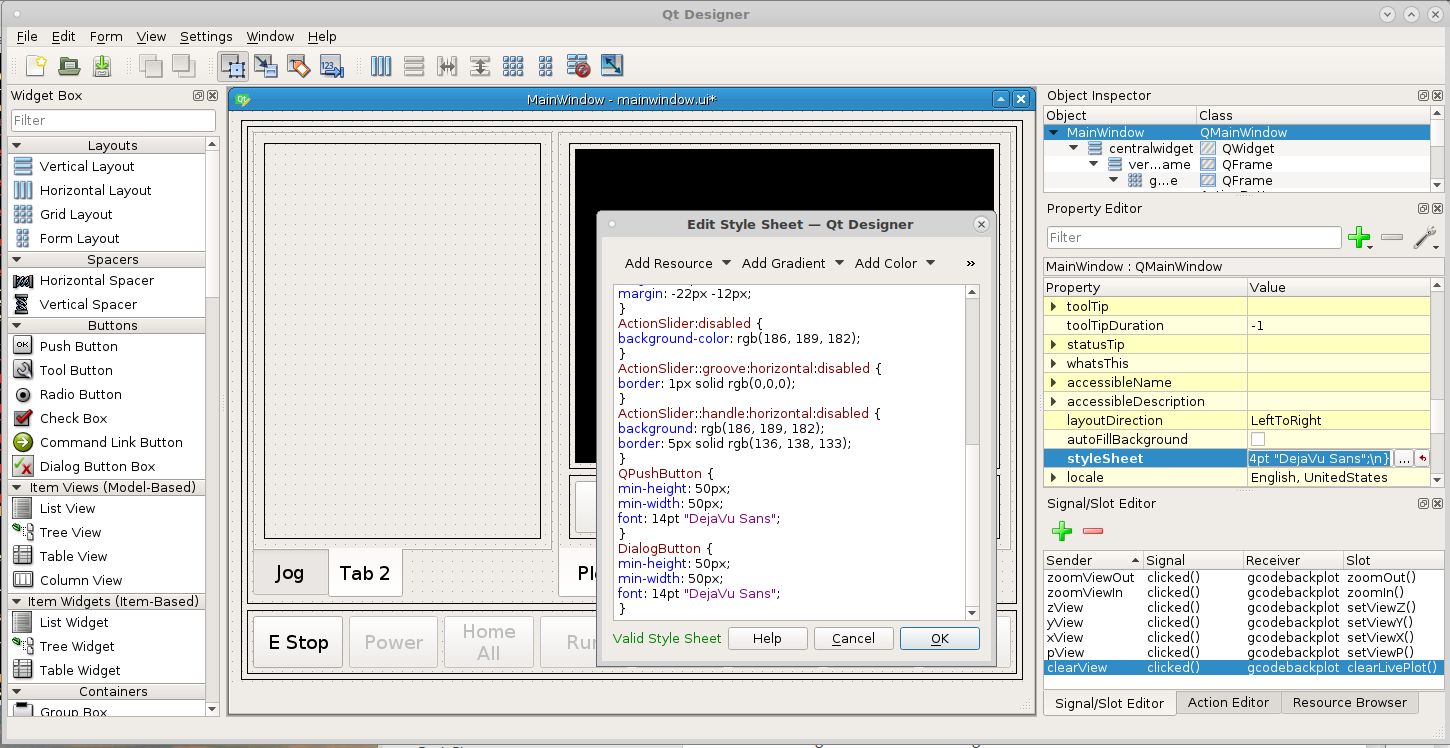Expand the statusTip property
This screenshot has width=1450, height=748.
pos(1054,344)
